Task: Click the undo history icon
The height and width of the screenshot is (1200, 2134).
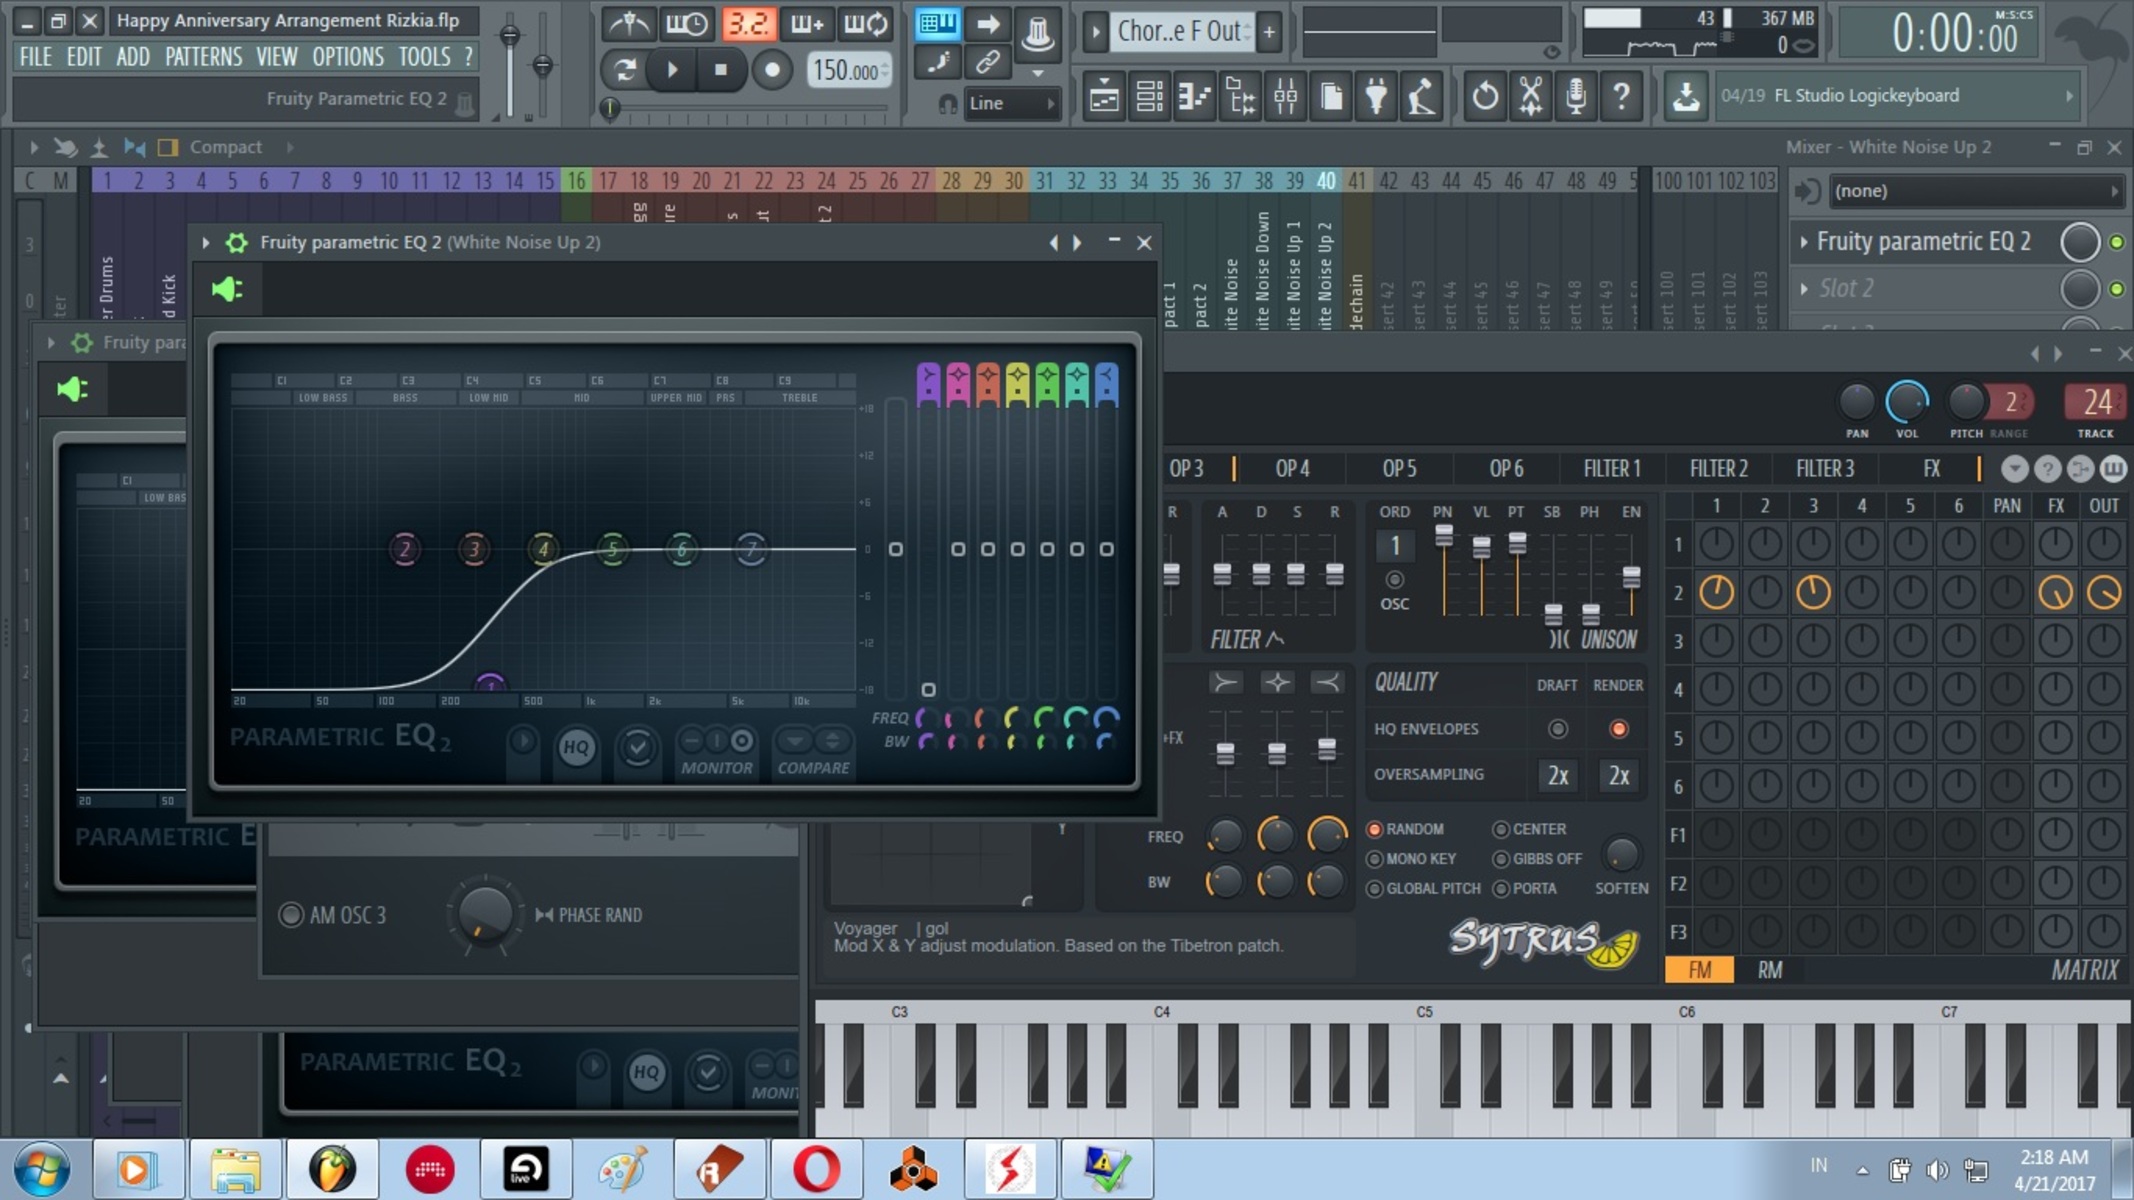Action: tap(1485, 96)
